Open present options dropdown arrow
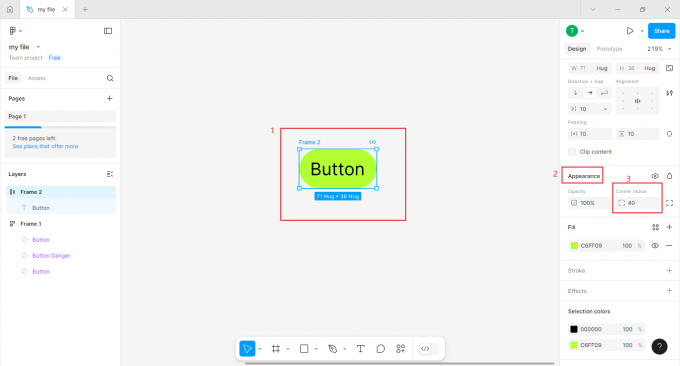 [x=642, y=31]
